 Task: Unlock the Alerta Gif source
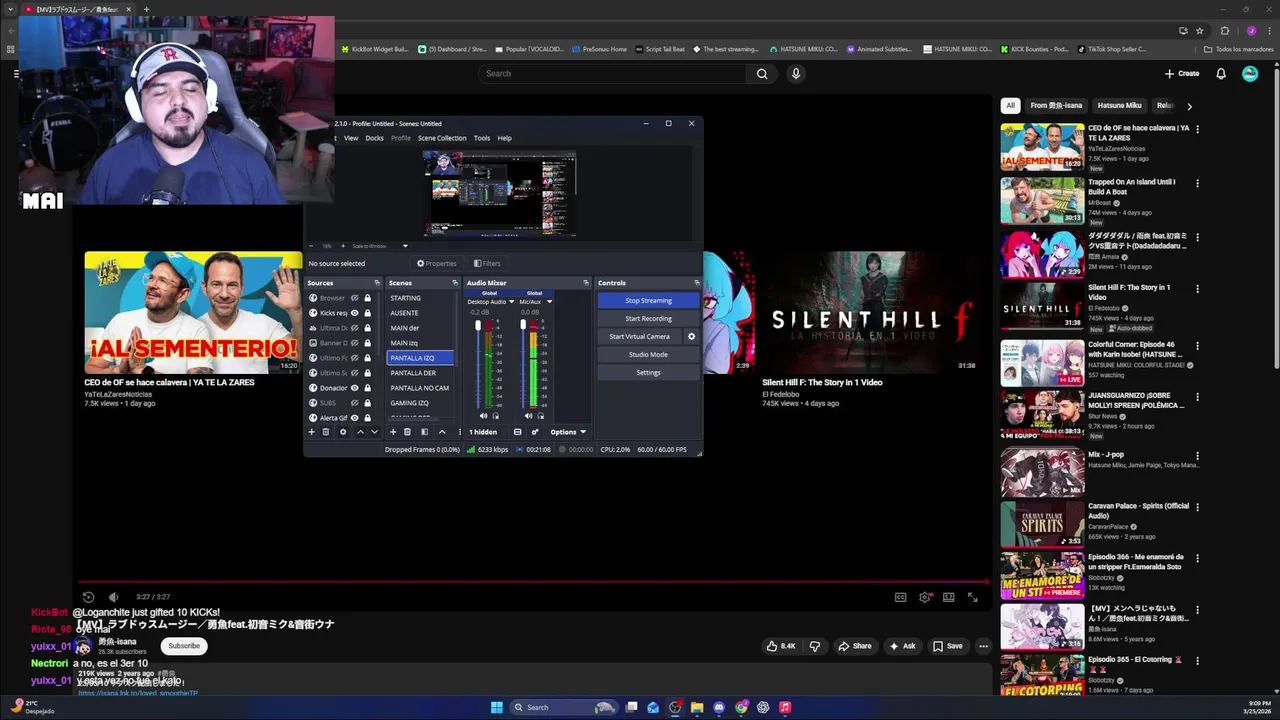click(367, 418)
